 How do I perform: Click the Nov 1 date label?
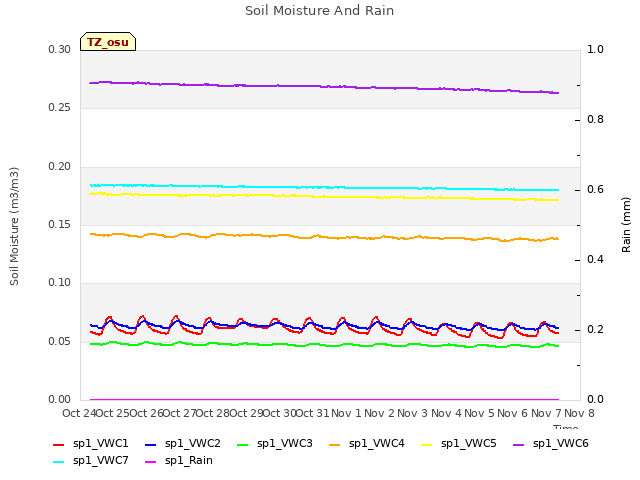tap(346, 413)
